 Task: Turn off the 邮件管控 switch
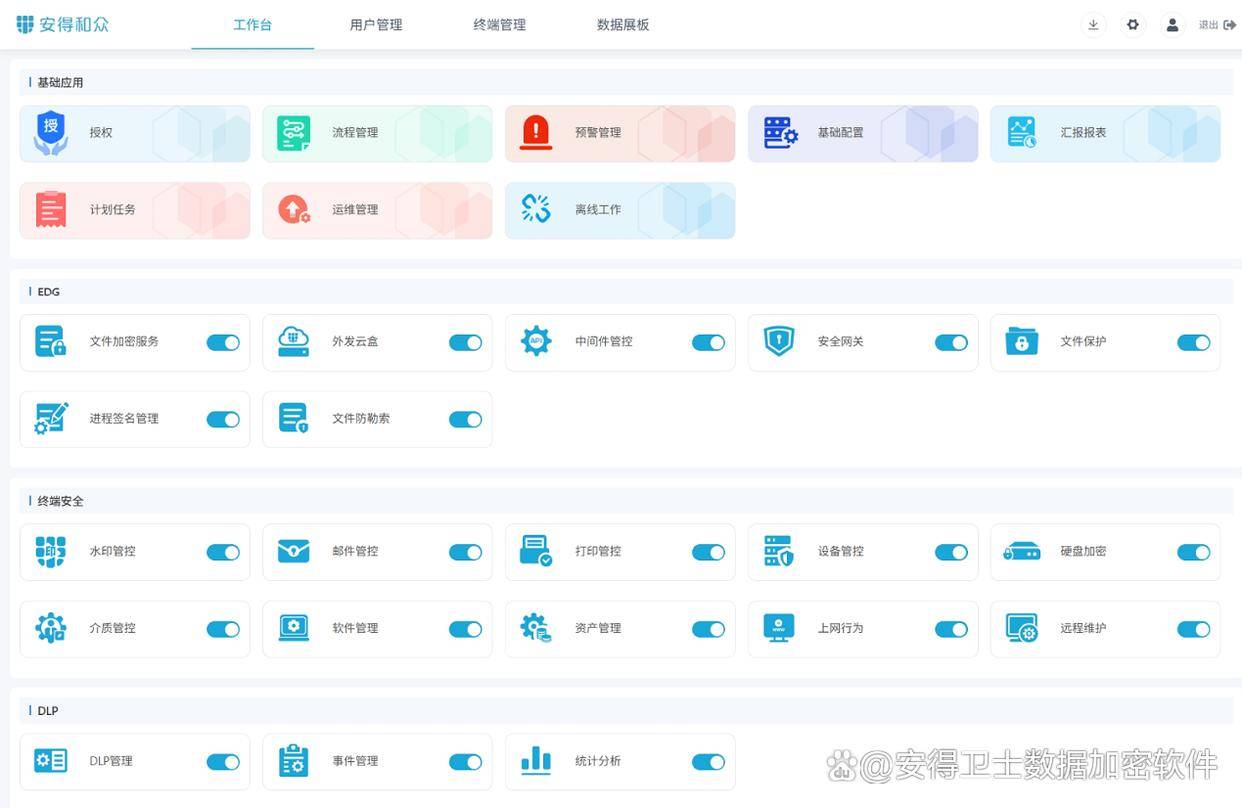(466, 553)
